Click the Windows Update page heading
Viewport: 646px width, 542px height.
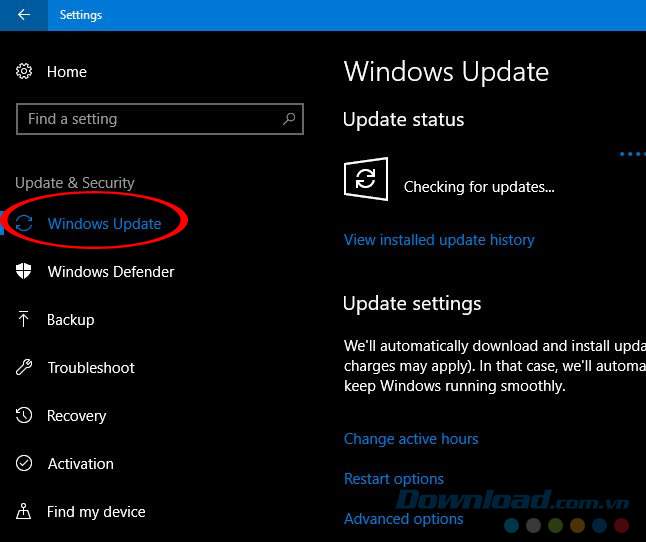(x=446, y=72)
